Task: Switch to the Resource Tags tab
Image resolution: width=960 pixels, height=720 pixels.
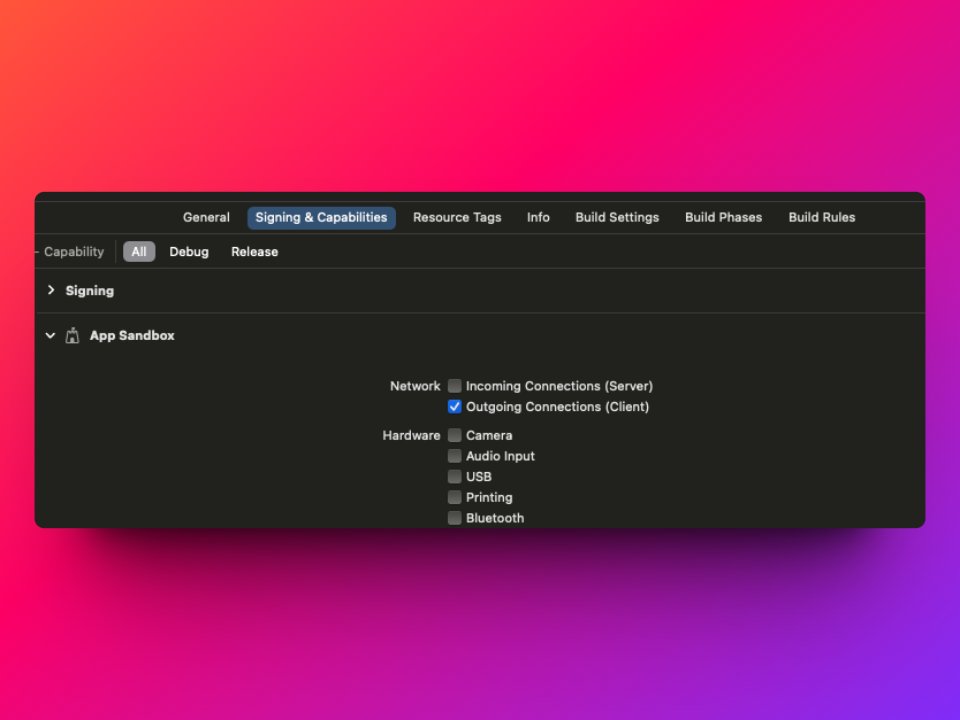Action: point(457,217)
